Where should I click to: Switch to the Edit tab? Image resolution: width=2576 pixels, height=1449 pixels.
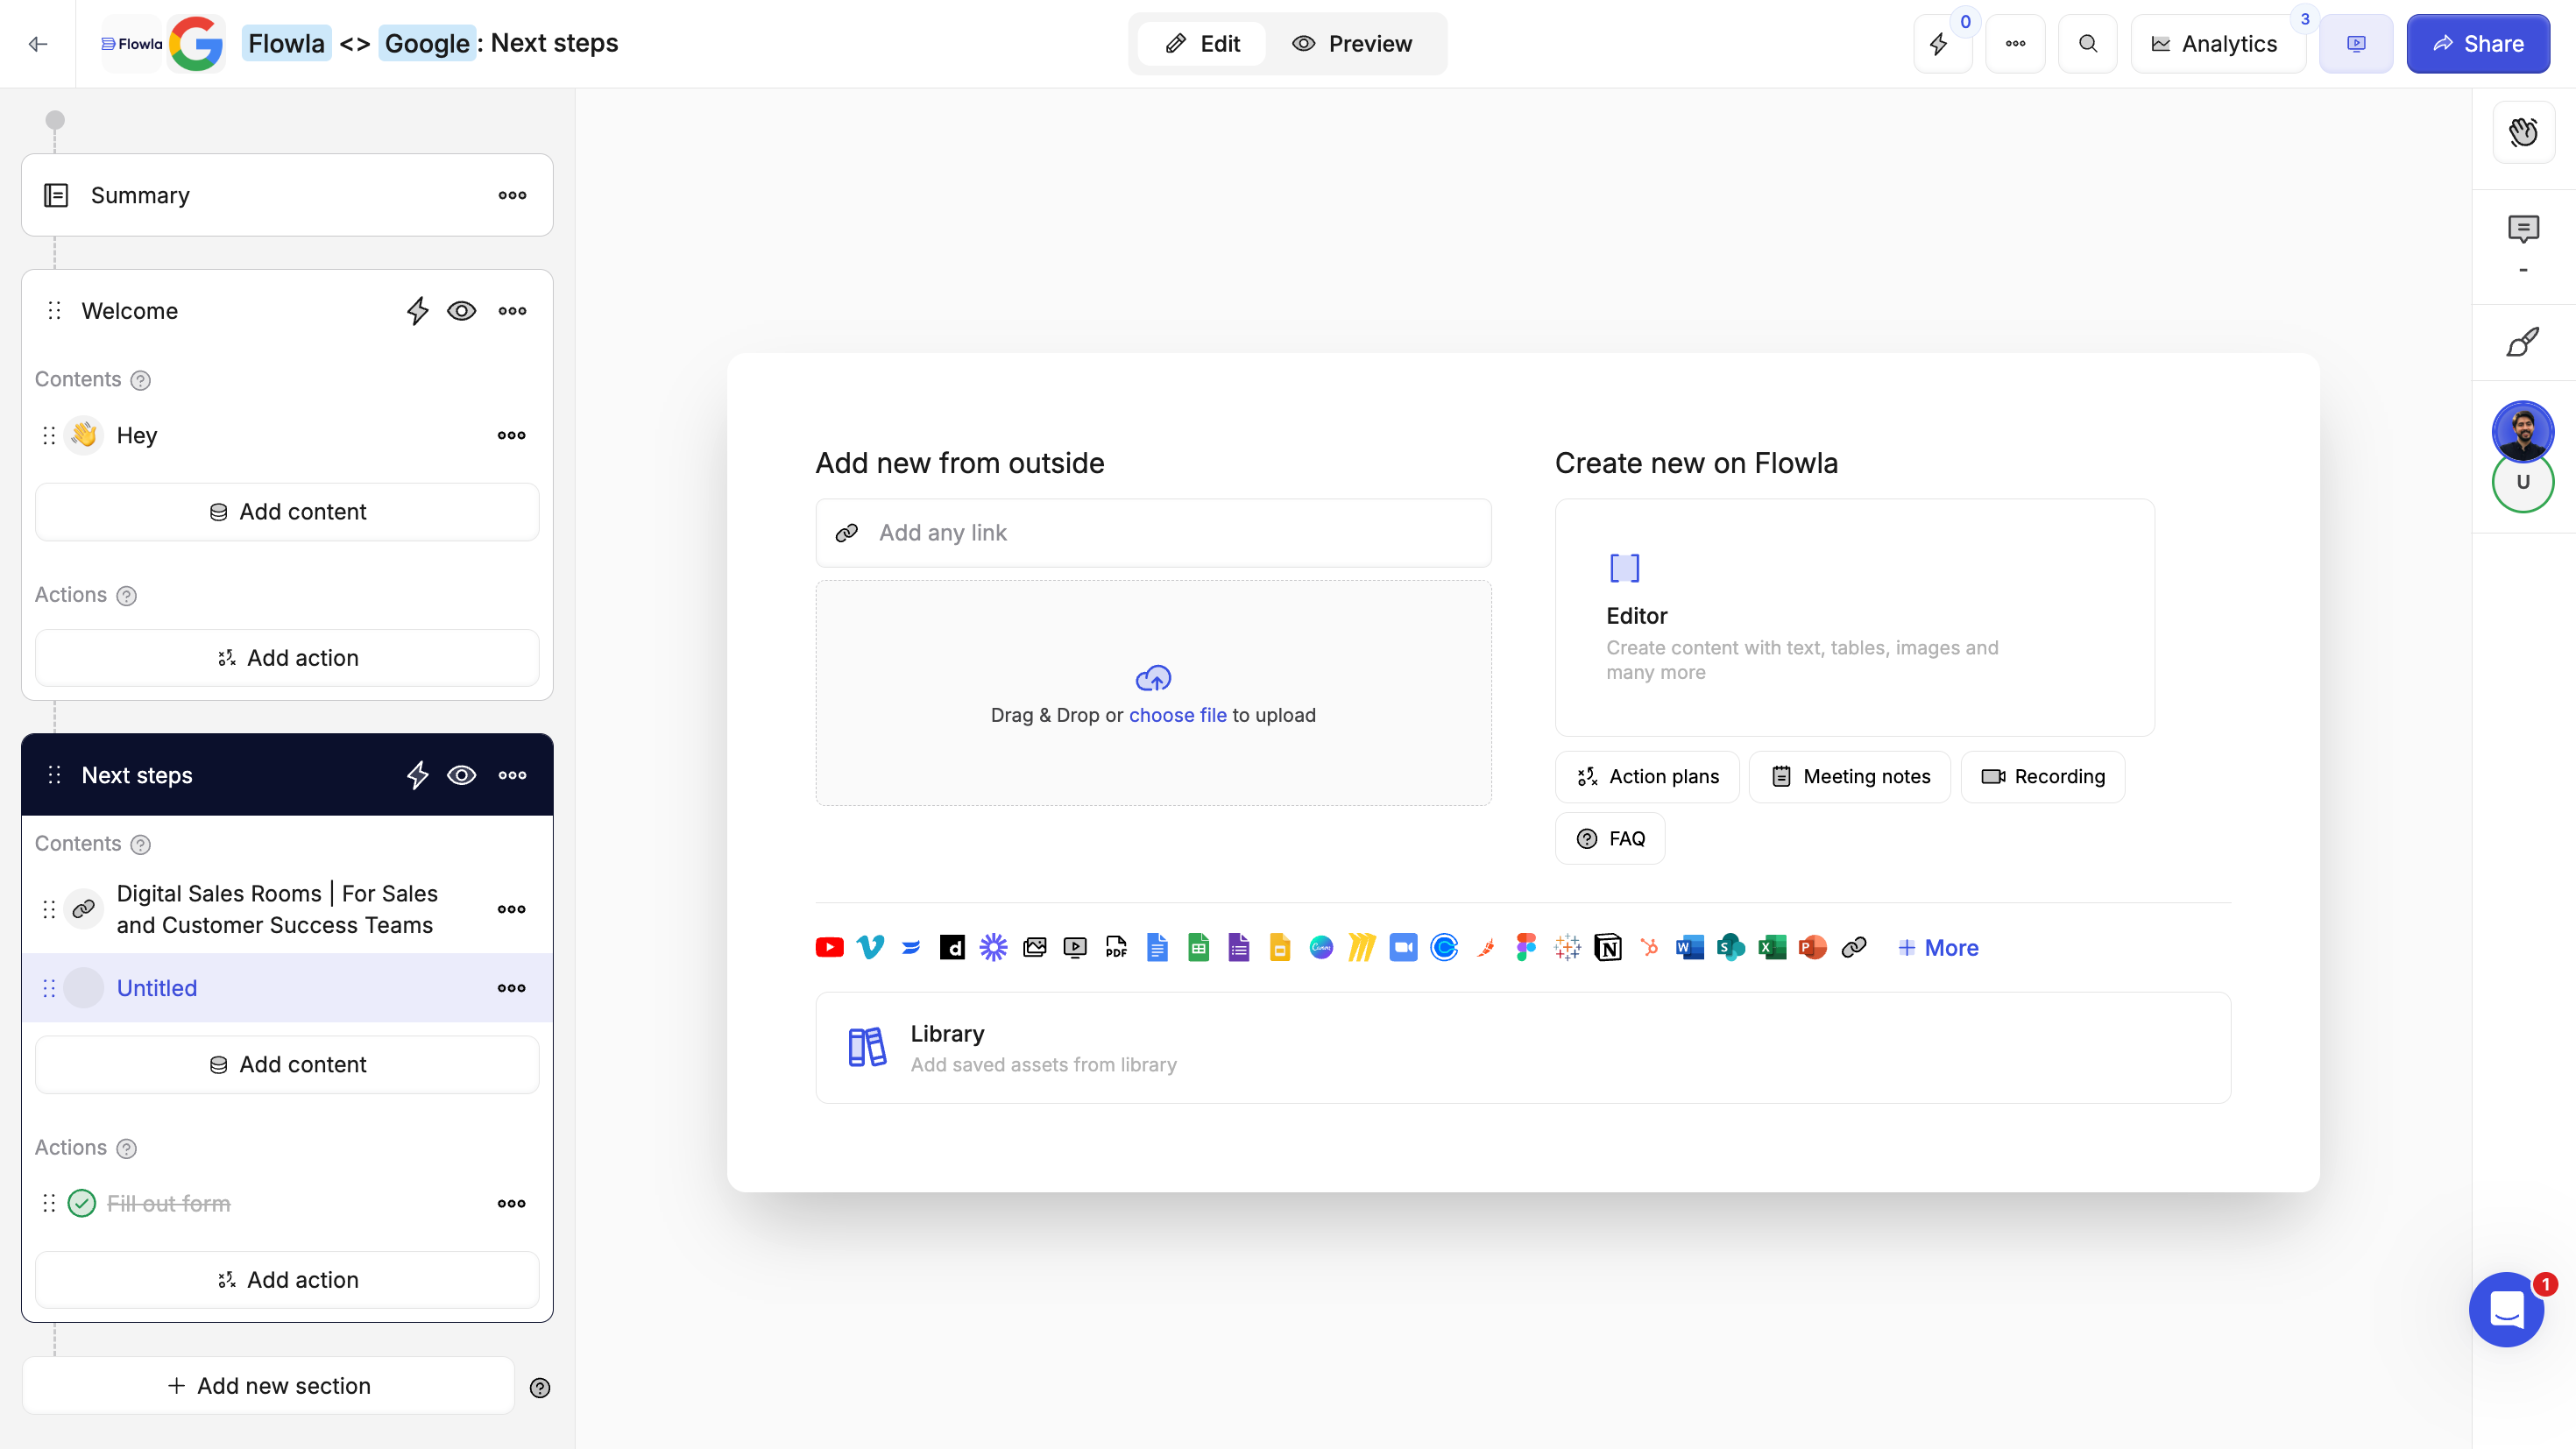[x=1203, y=44]
